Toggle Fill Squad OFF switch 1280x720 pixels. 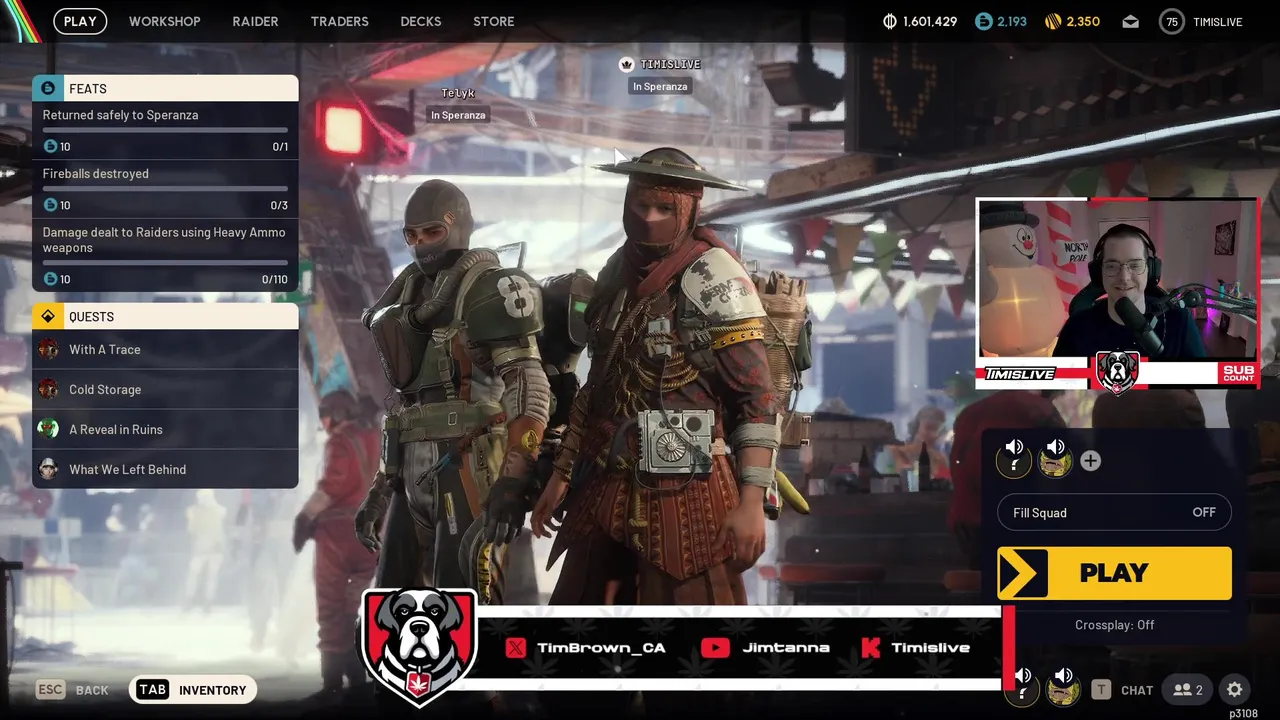(1114, 512)
